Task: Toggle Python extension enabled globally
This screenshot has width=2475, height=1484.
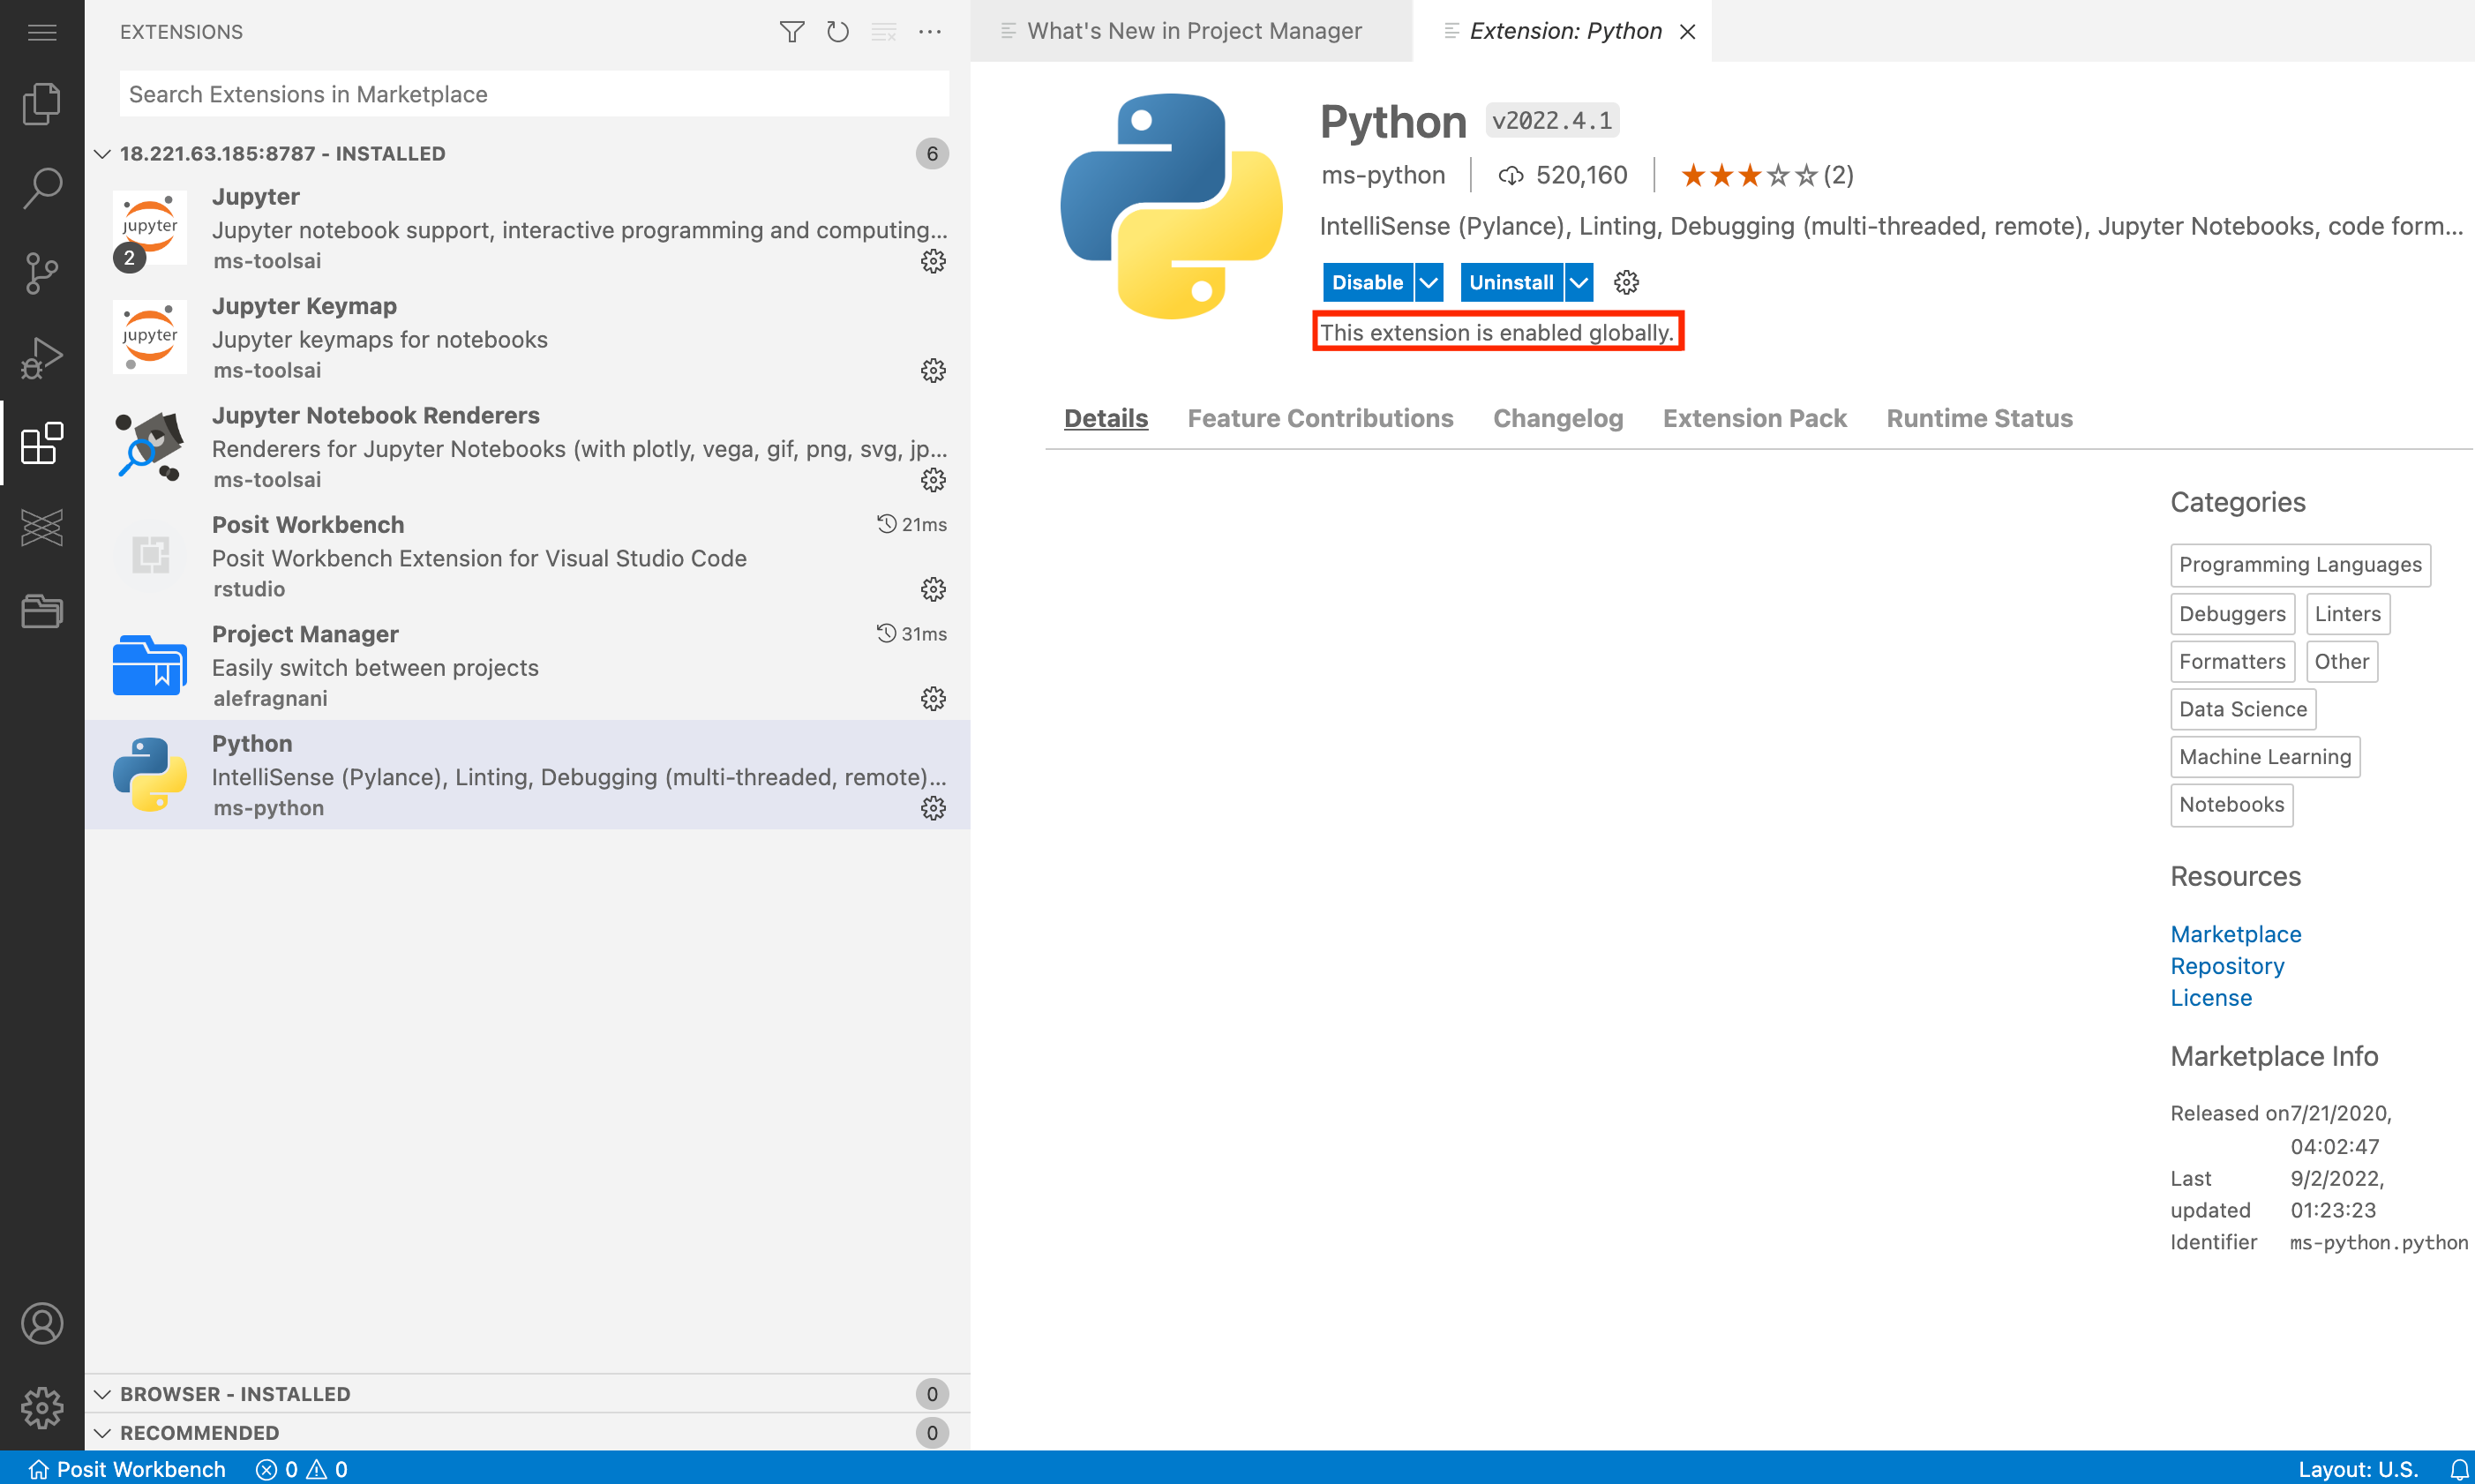Action: click(x=1368, y=281)
